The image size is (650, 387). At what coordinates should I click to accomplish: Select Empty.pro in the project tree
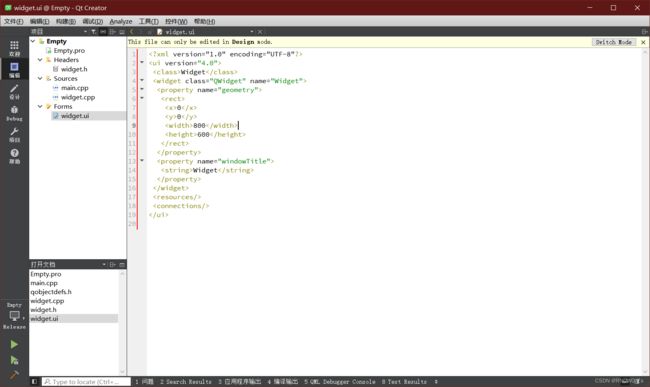coord(69,50)
